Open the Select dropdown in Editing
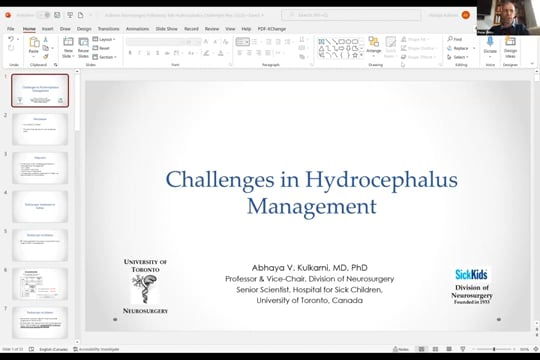 coord(458,57)
